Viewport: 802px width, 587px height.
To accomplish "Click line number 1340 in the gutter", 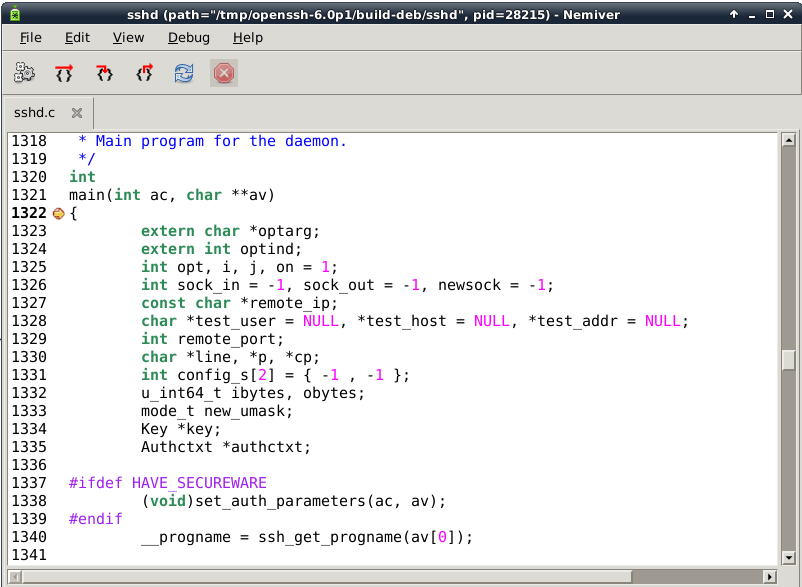I will tap(29, 537).
